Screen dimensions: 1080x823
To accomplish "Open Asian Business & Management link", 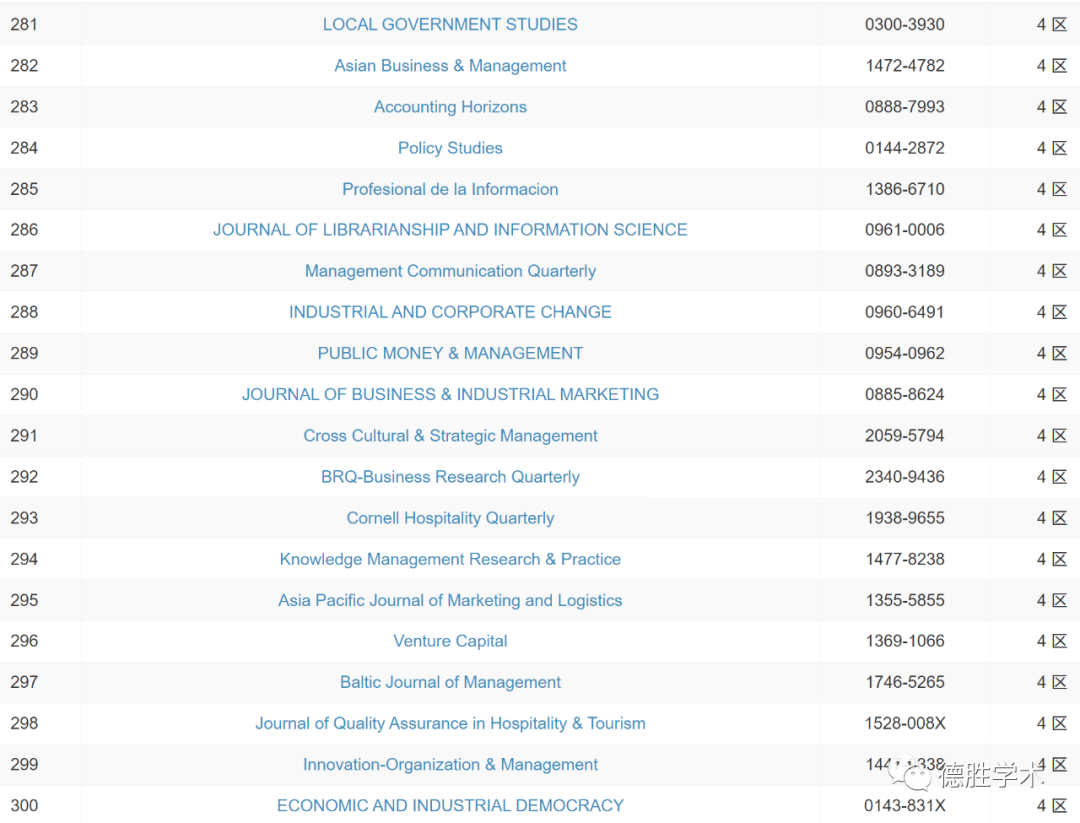I will coord(450,65).
